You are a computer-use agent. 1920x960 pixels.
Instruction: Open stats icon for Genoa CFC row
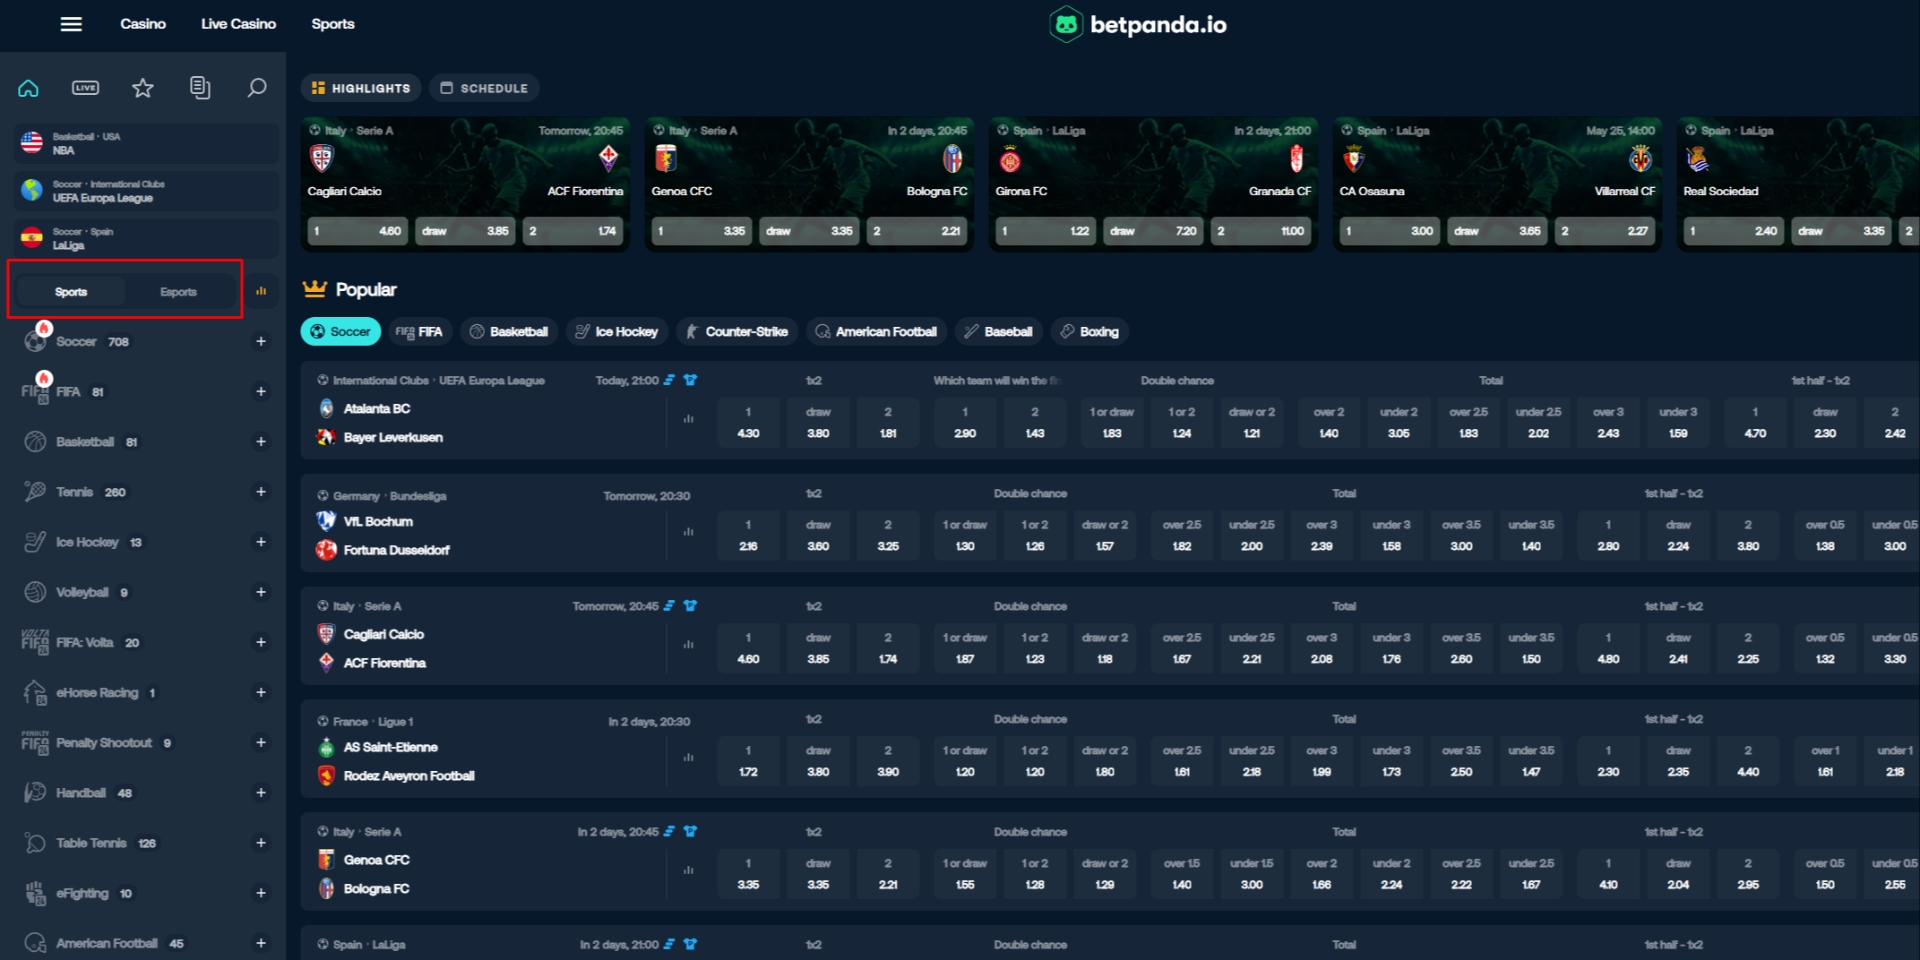pyautogui.click(x=688, y=870)
